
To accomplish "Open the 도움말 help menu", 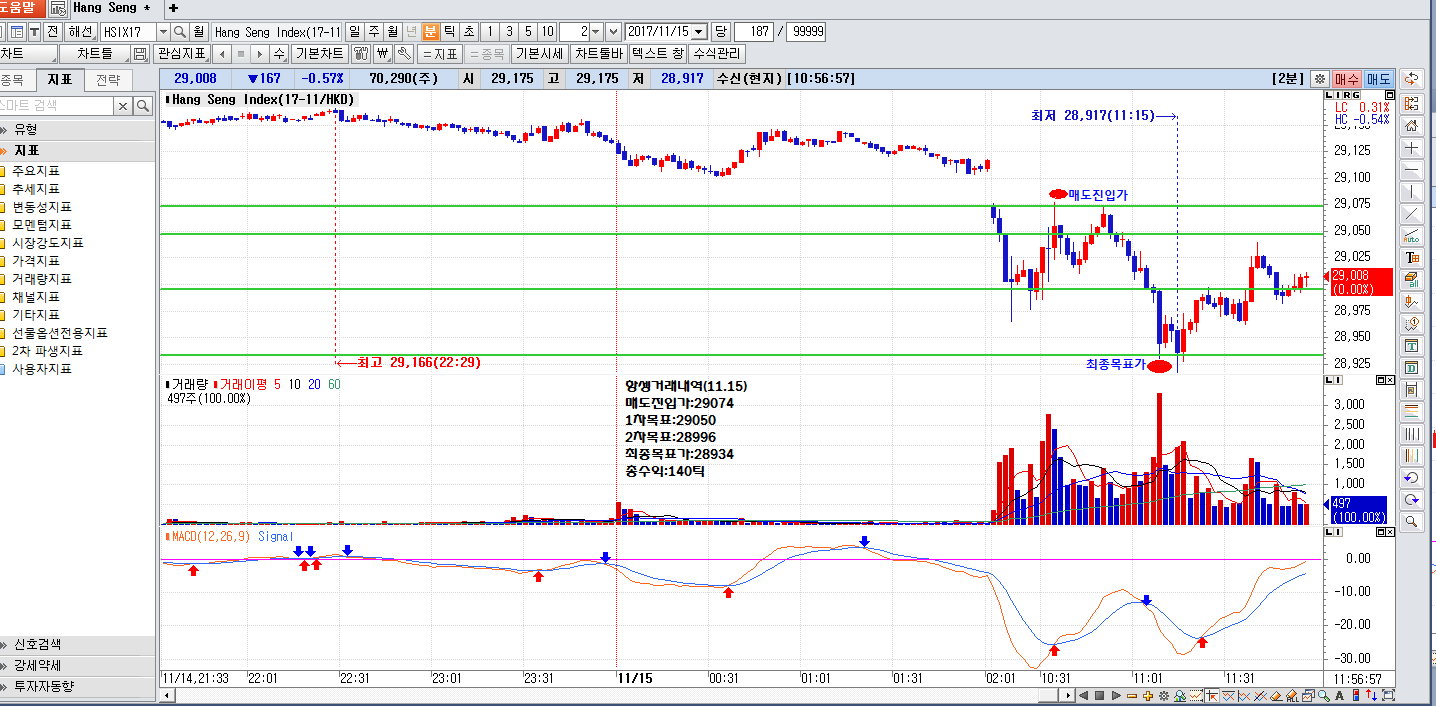I will click(x=22, y=8).
